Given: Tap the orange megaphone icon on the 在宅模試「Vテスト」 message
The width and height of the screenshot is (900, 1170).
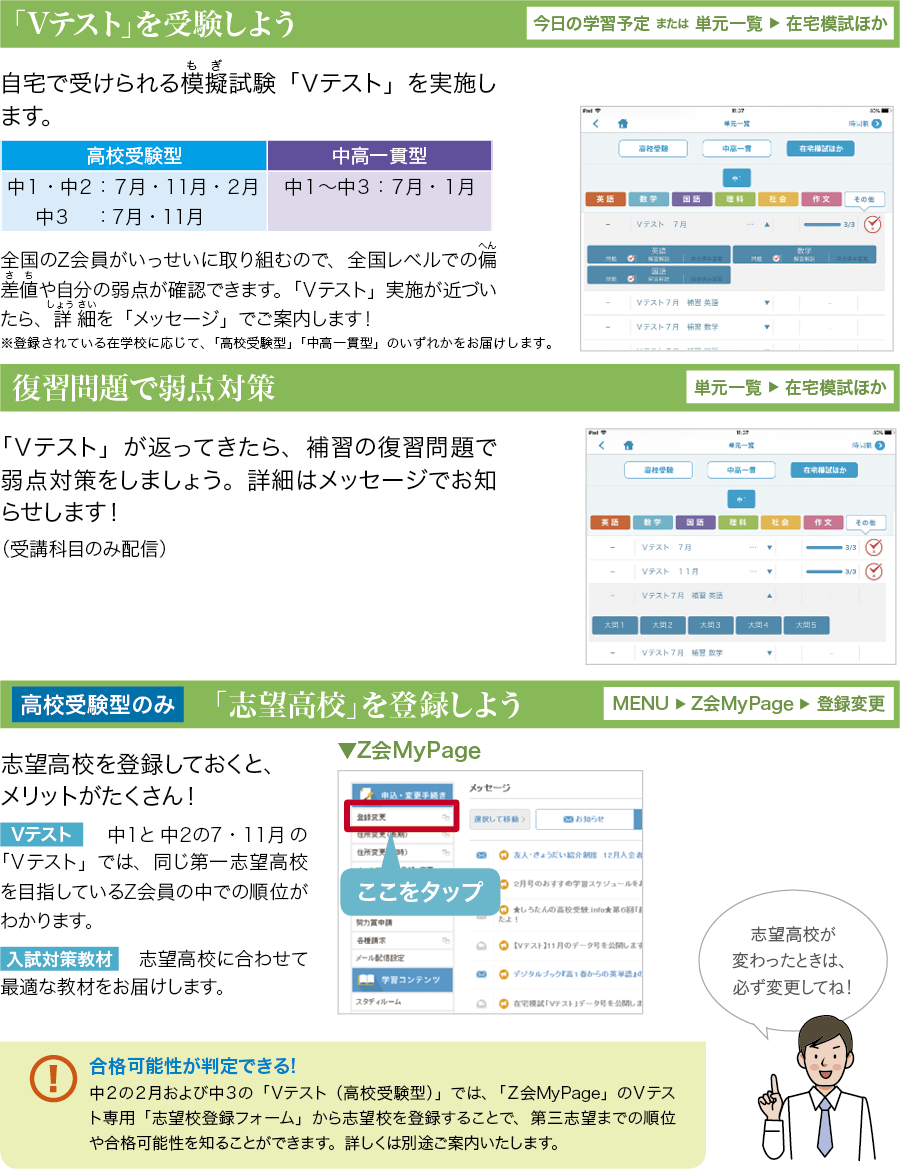Looking at the screenshot, I should pos(504,1004).
